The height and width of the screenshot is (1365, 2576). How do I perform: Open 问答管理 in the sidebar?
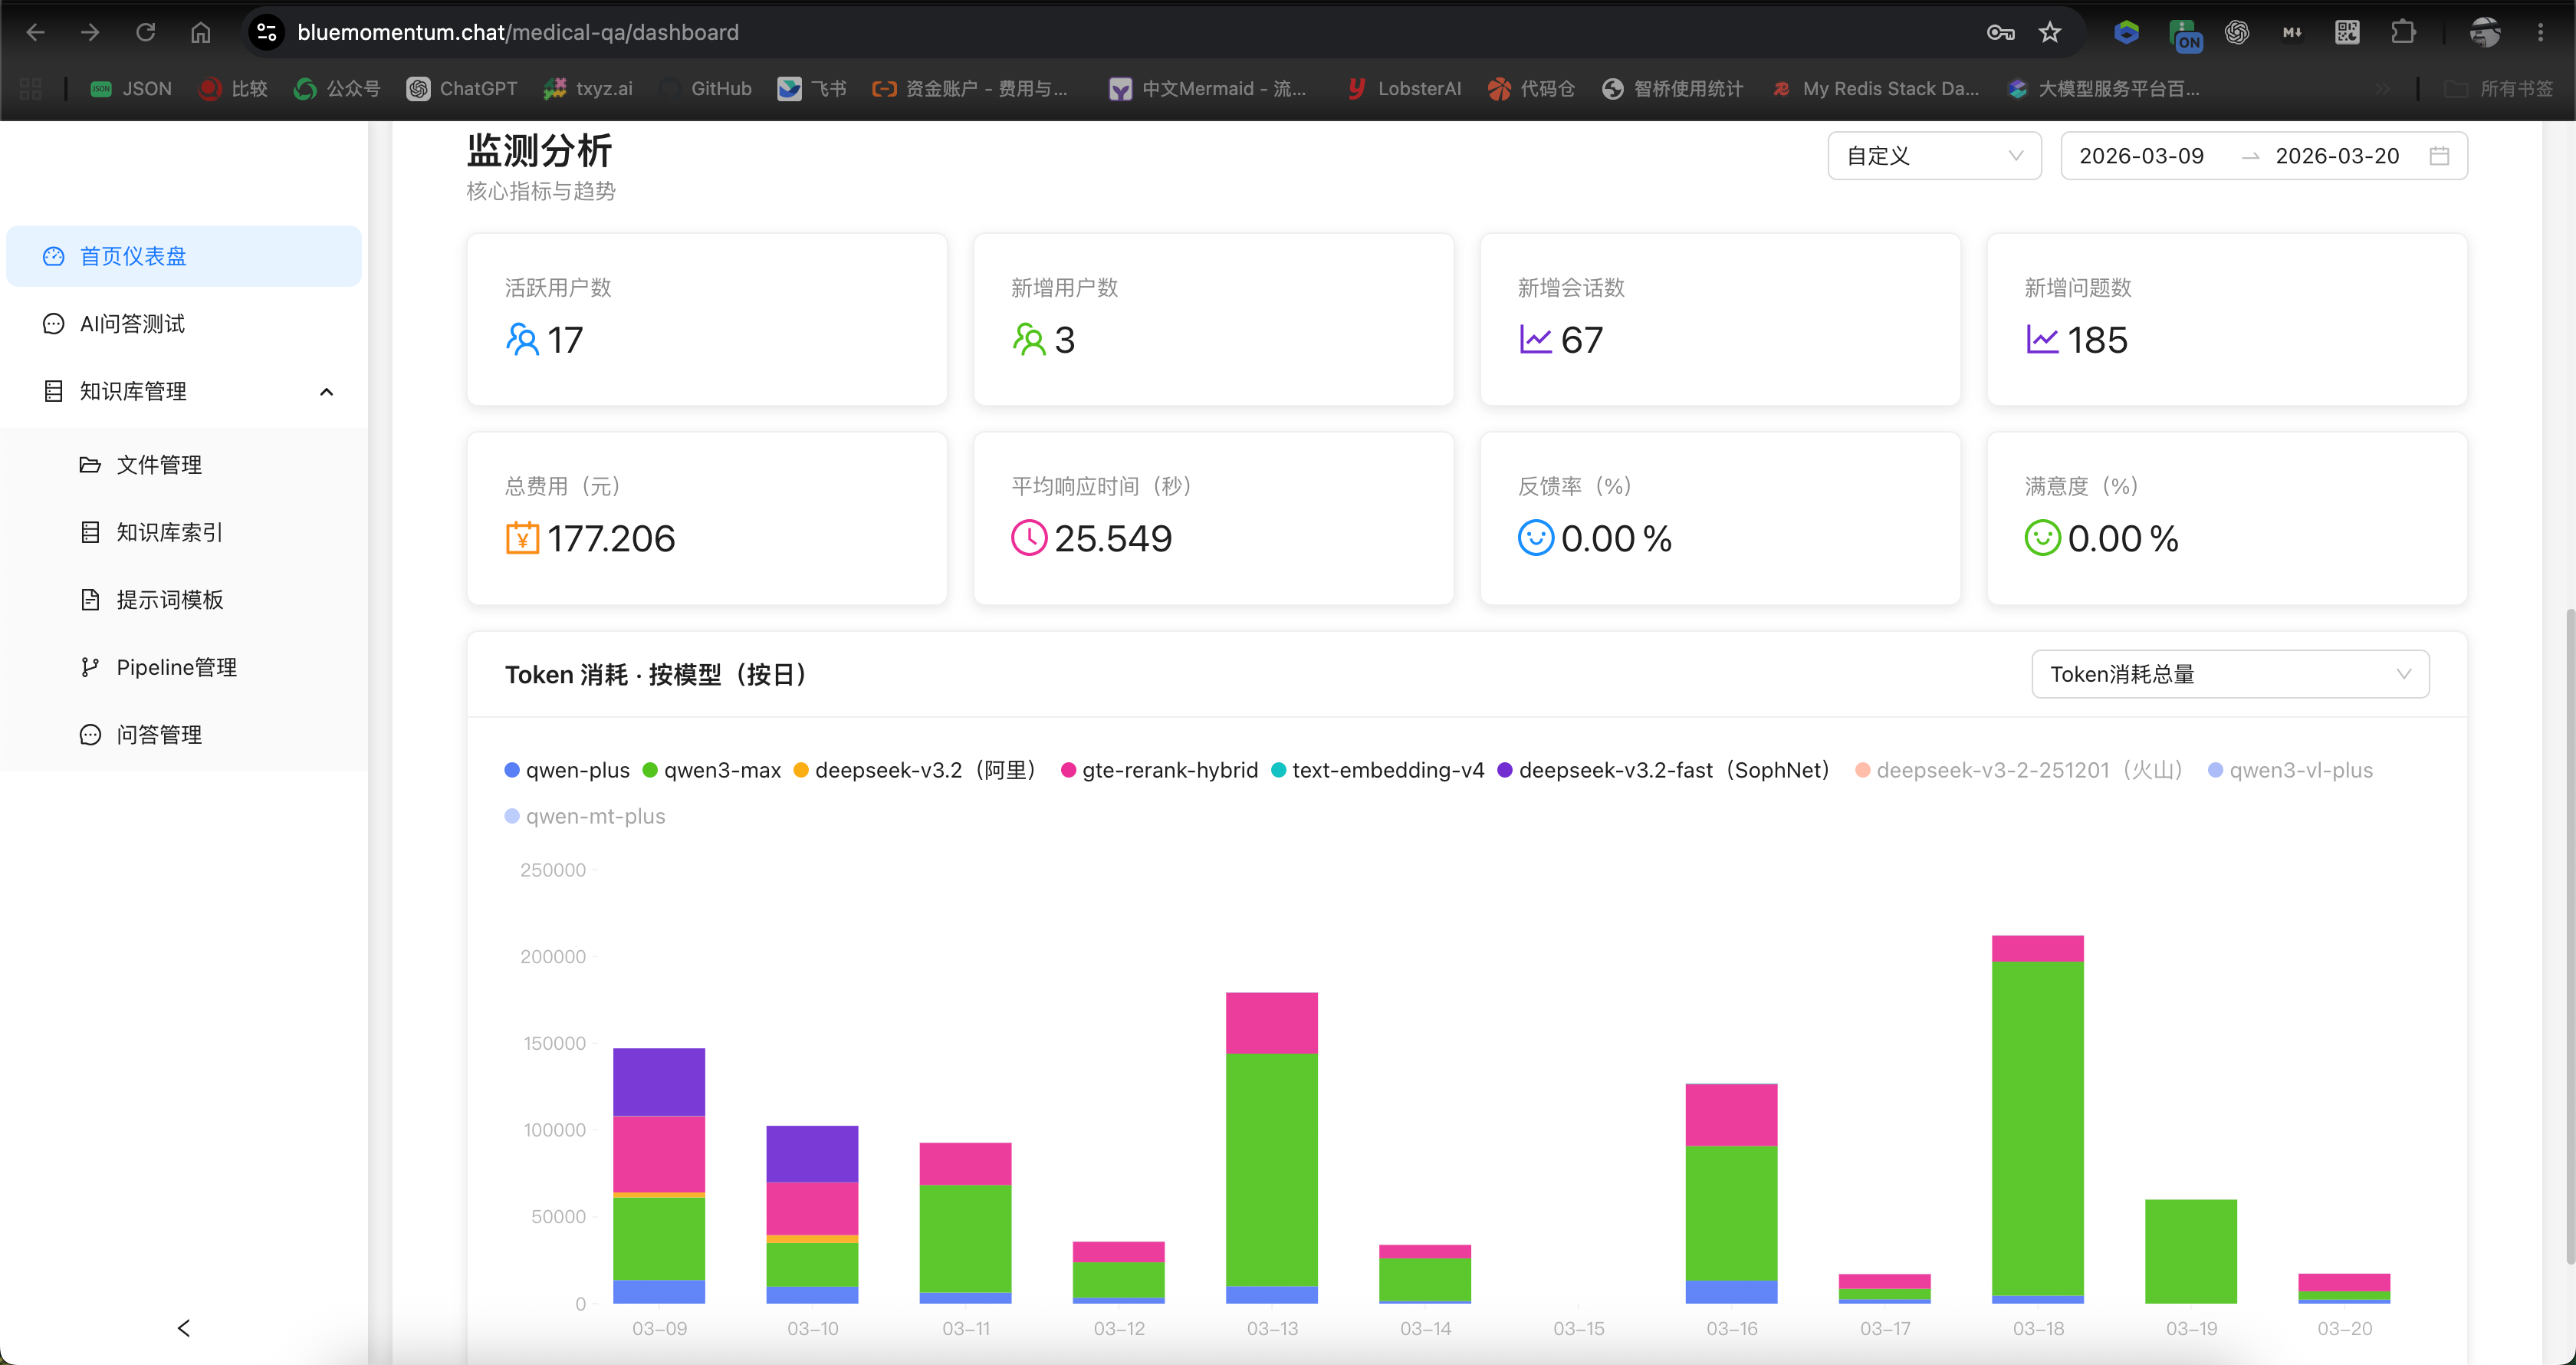[x=183, y=734]
